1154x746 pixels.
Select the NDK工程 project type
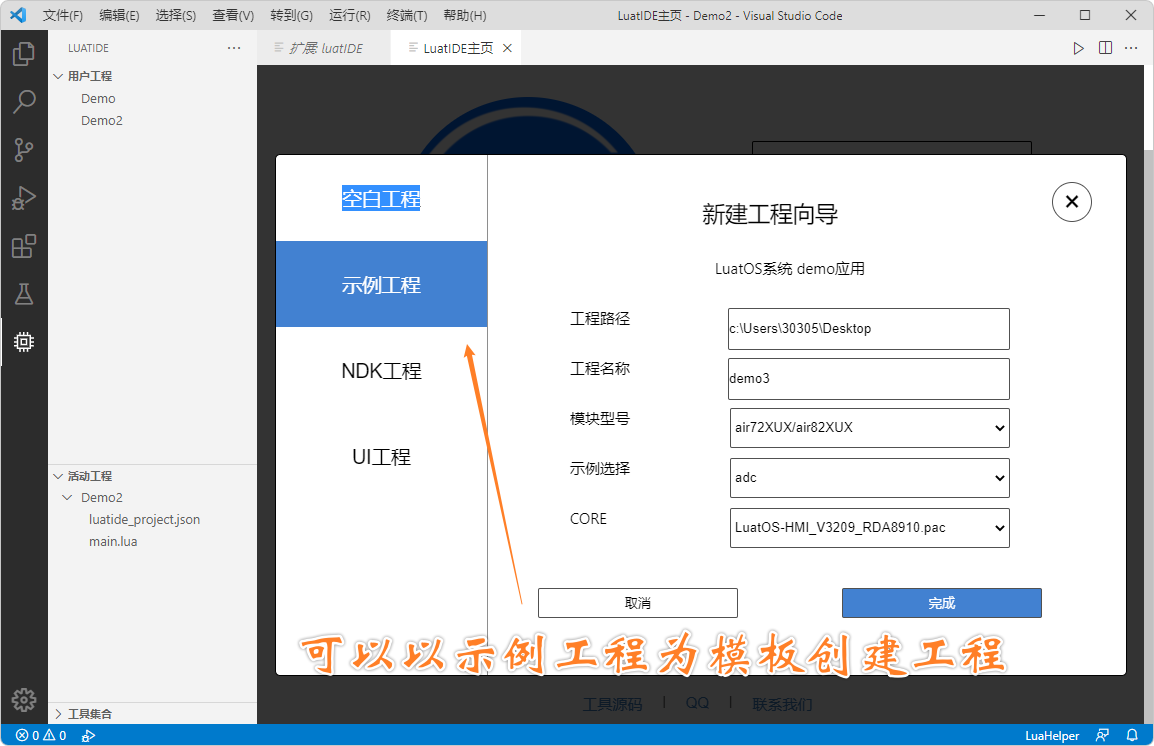(381, 370)
